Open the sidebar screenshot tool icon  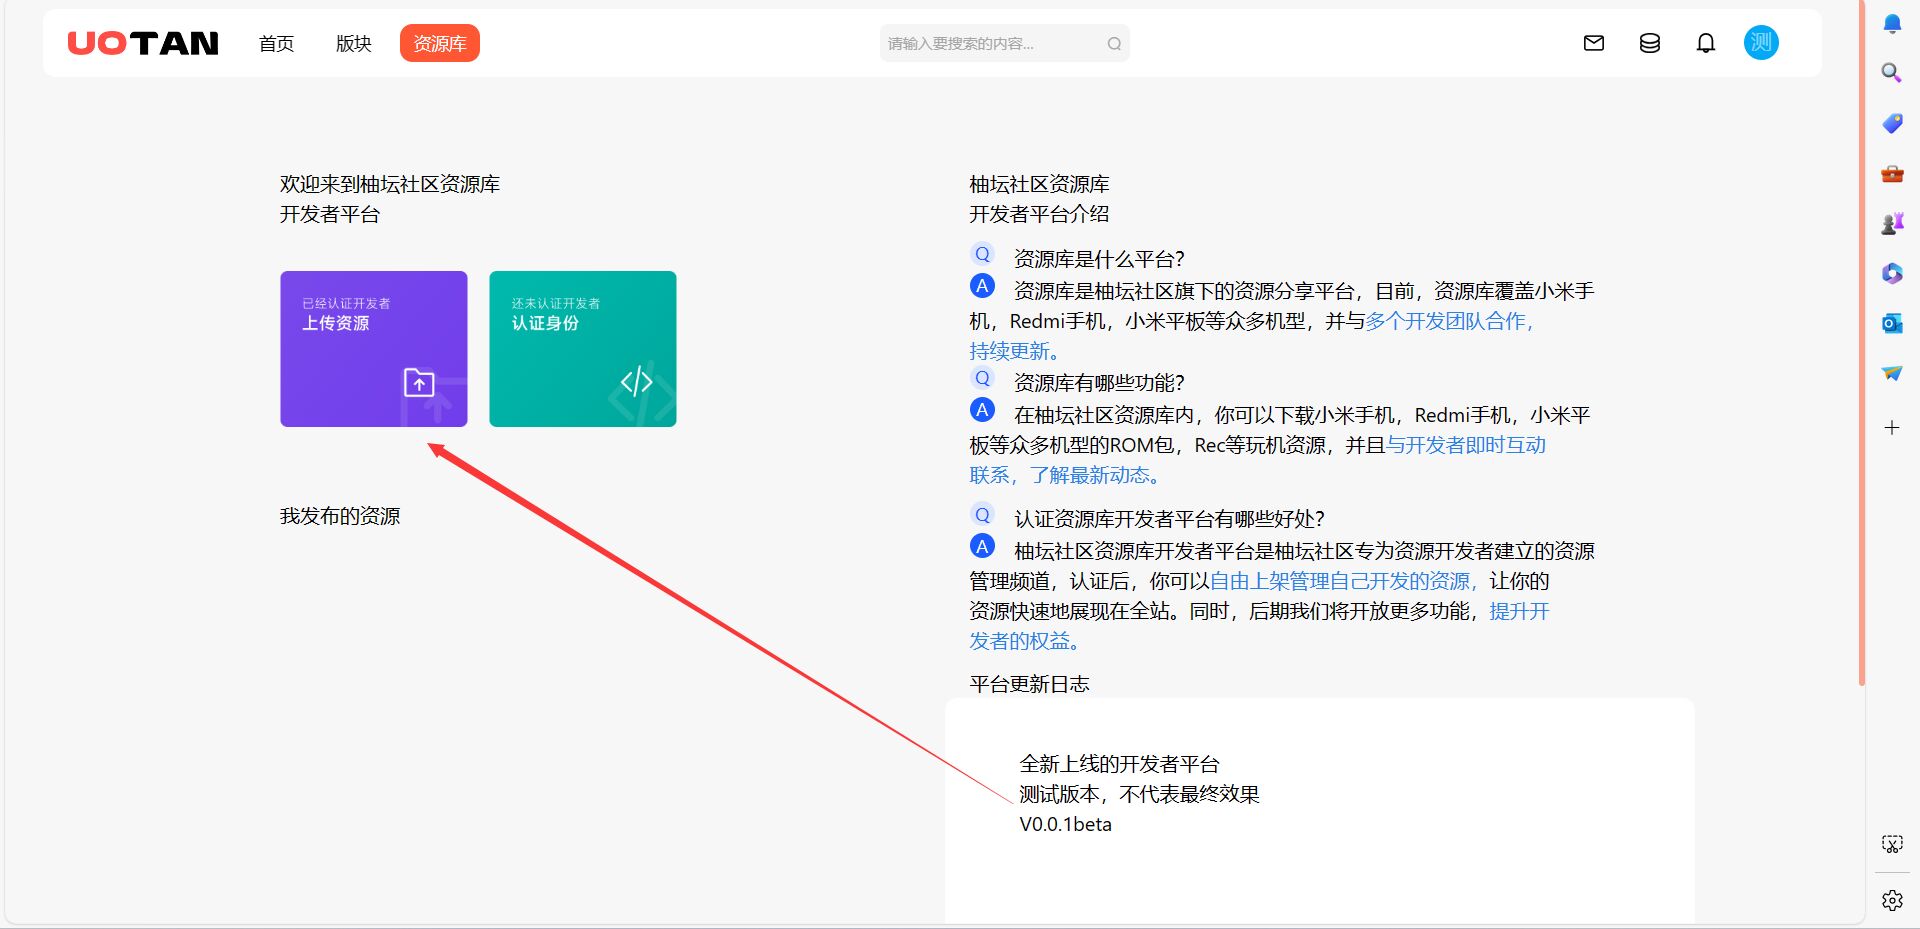click(1892, 844)
